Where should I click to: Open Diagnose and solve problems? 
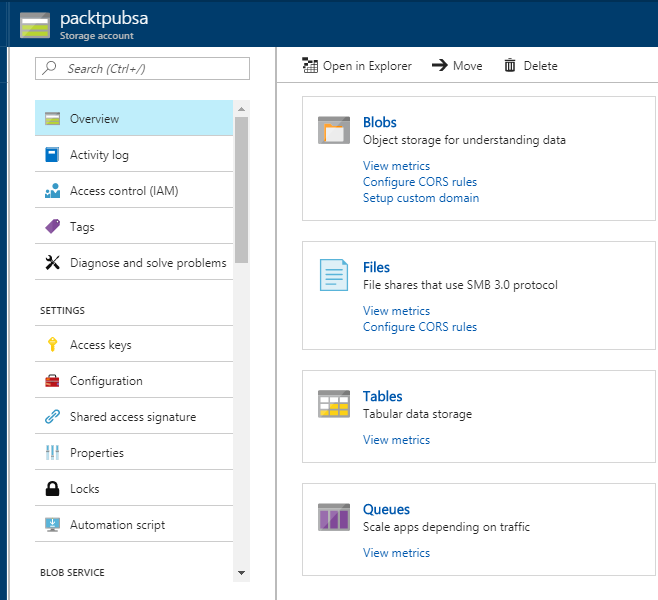[148, 263]
